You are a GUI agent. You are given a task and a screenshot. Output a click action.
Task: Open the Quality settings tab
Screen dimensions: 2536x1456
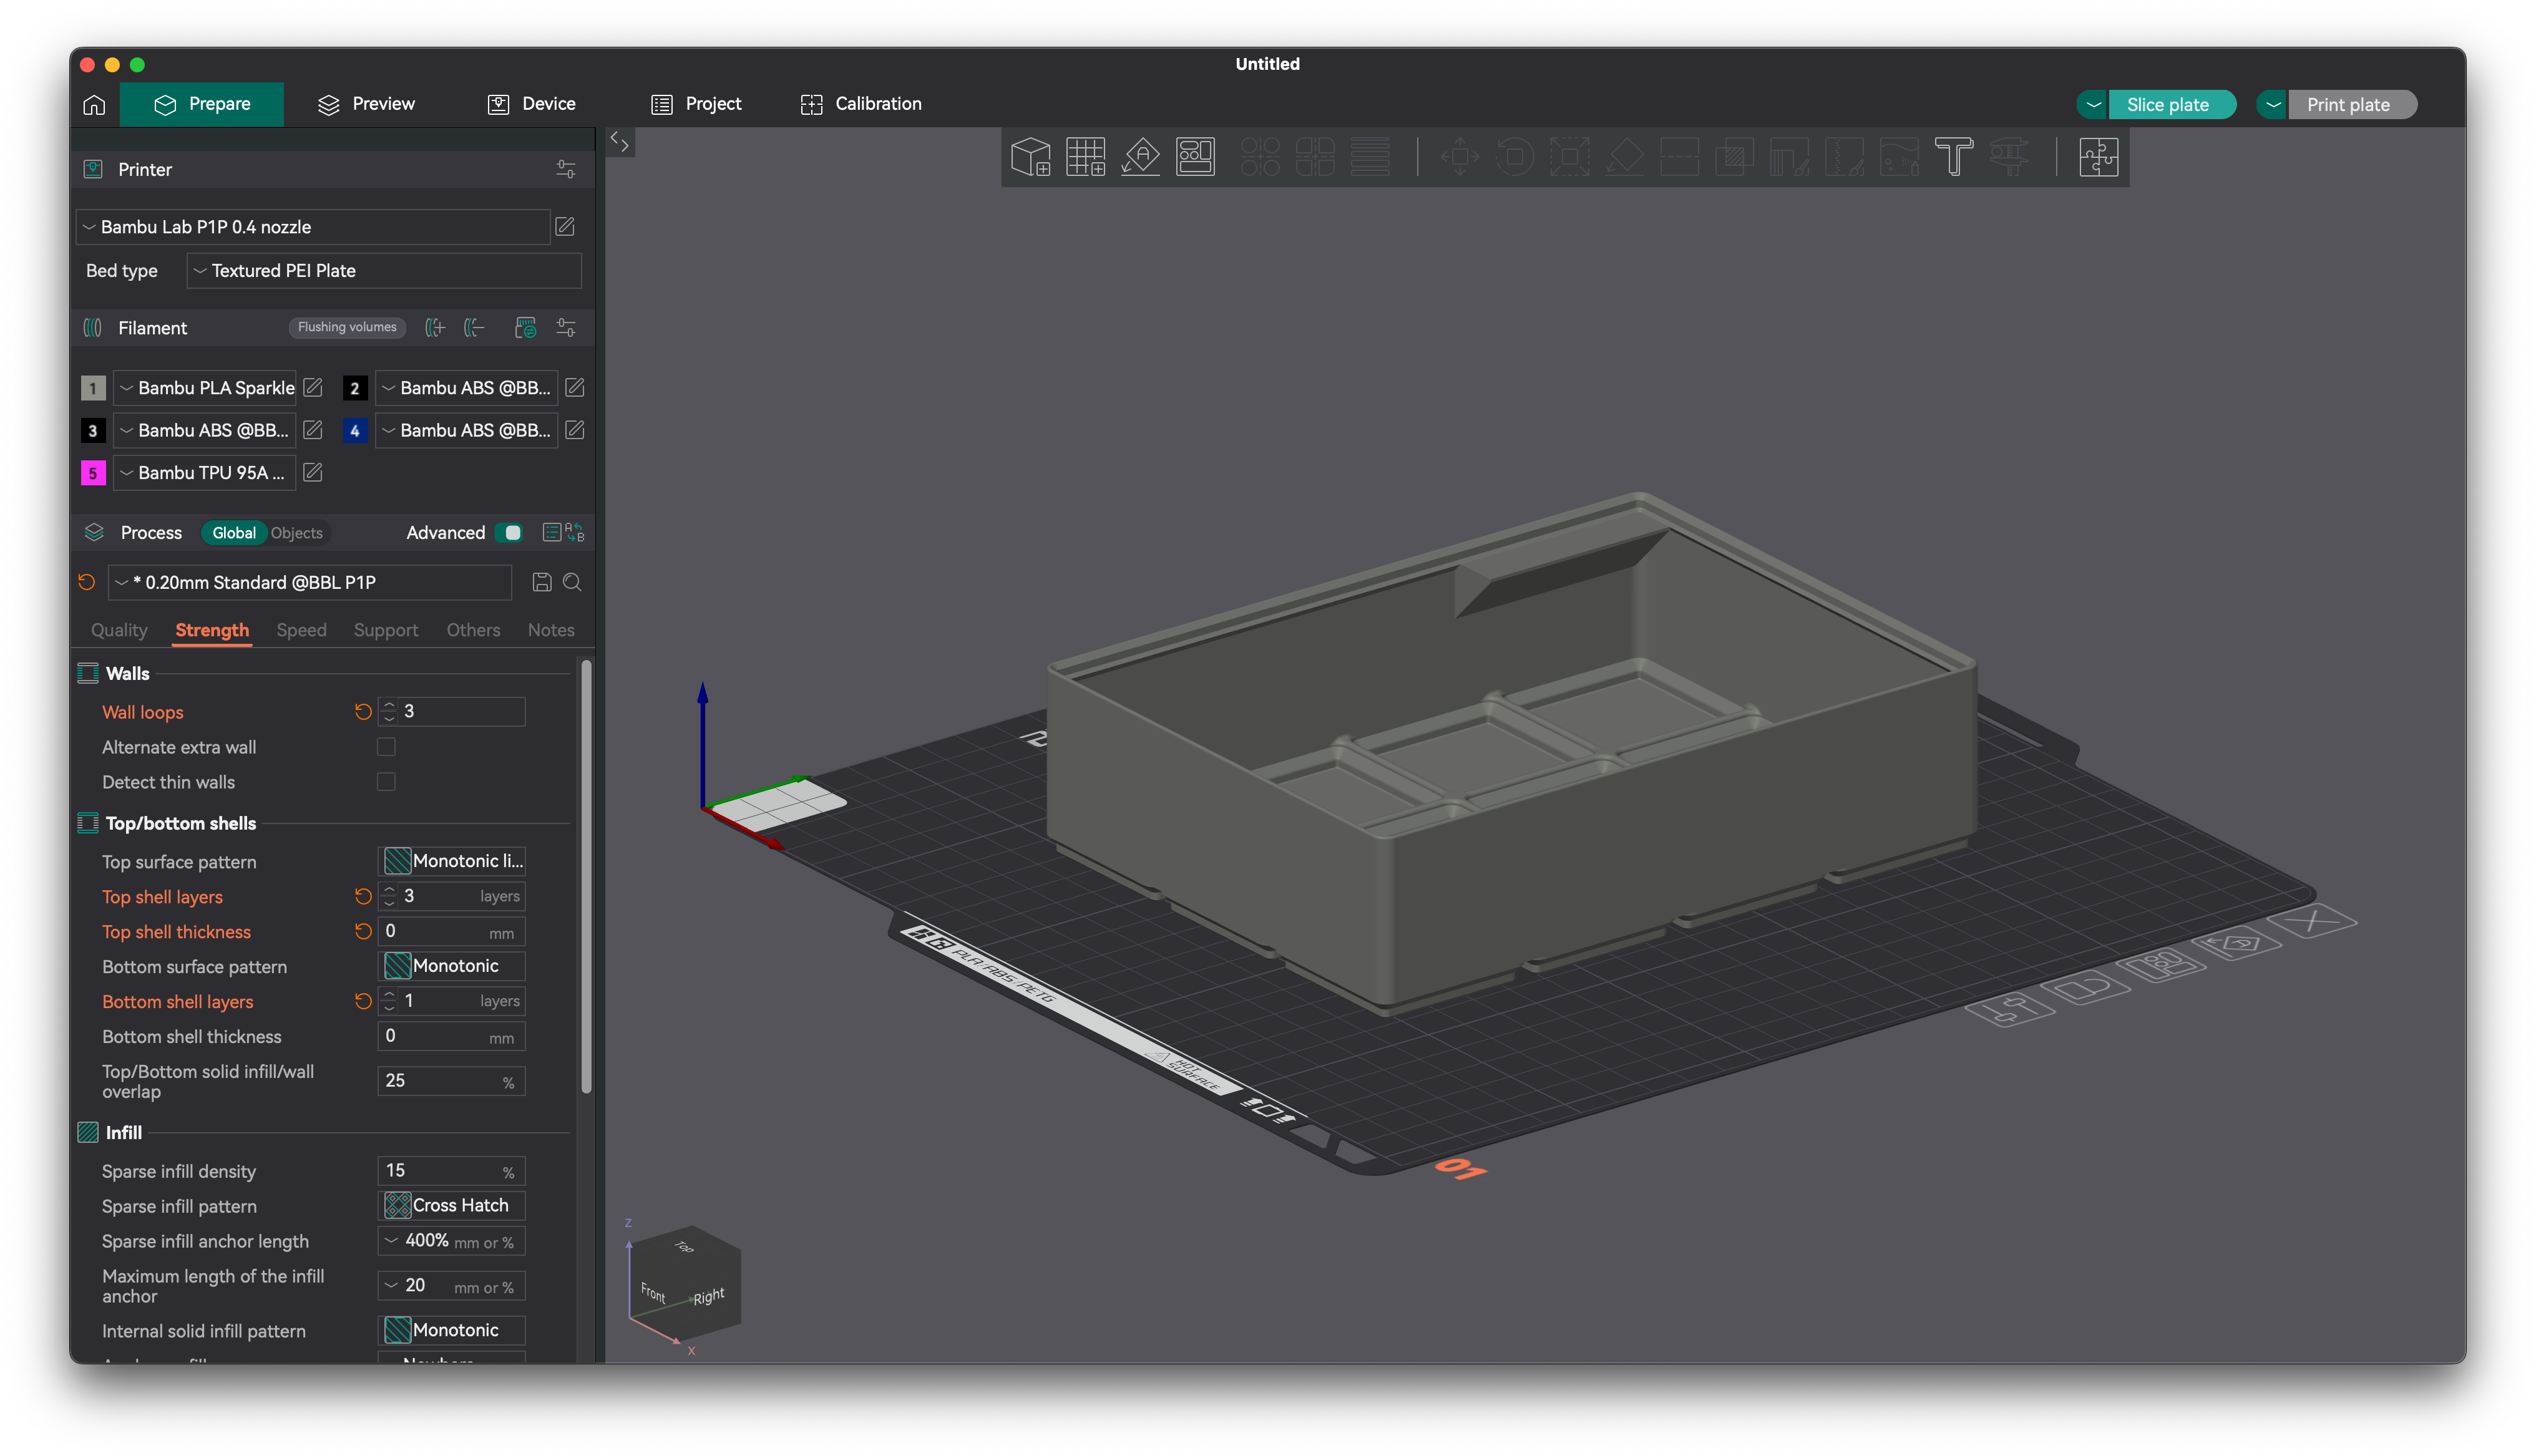click(x=119, y=630)
